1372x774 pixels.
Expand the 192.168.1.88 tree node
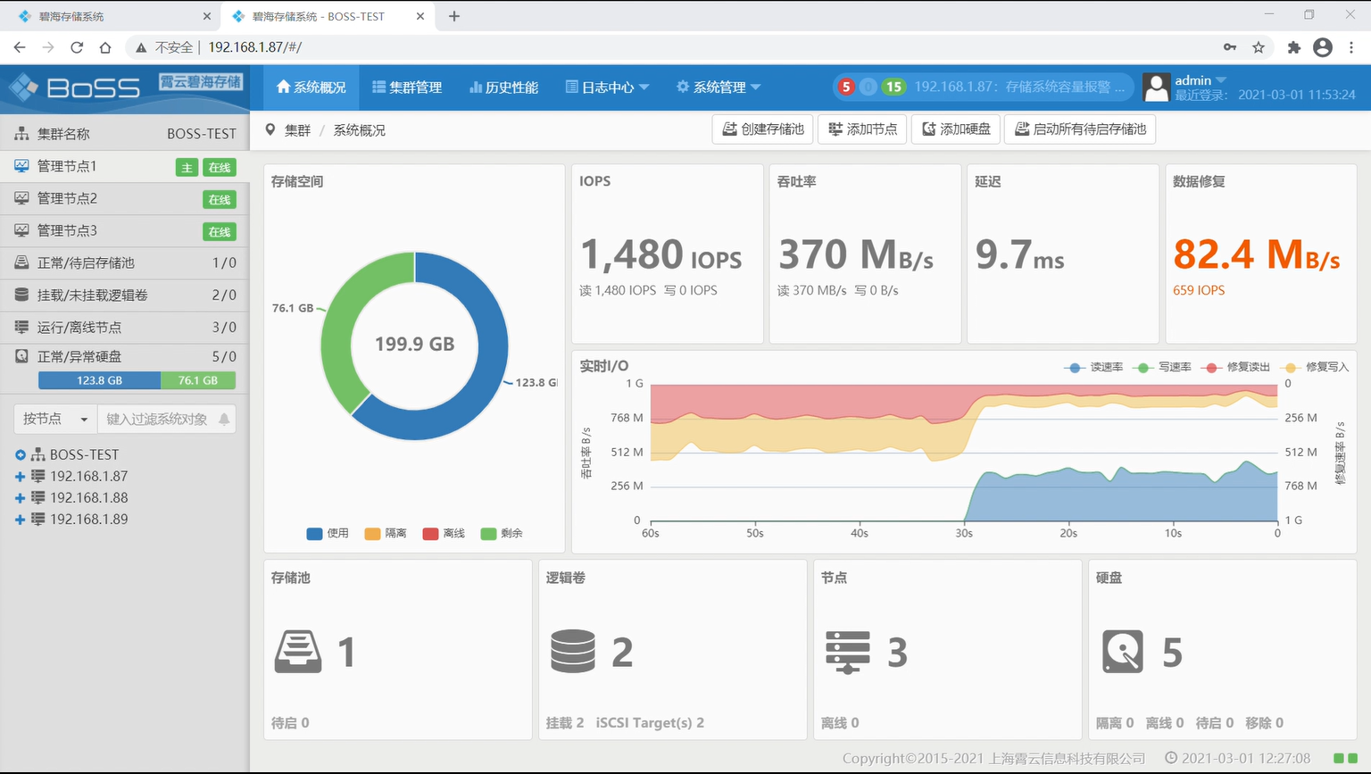click(20, 498)
